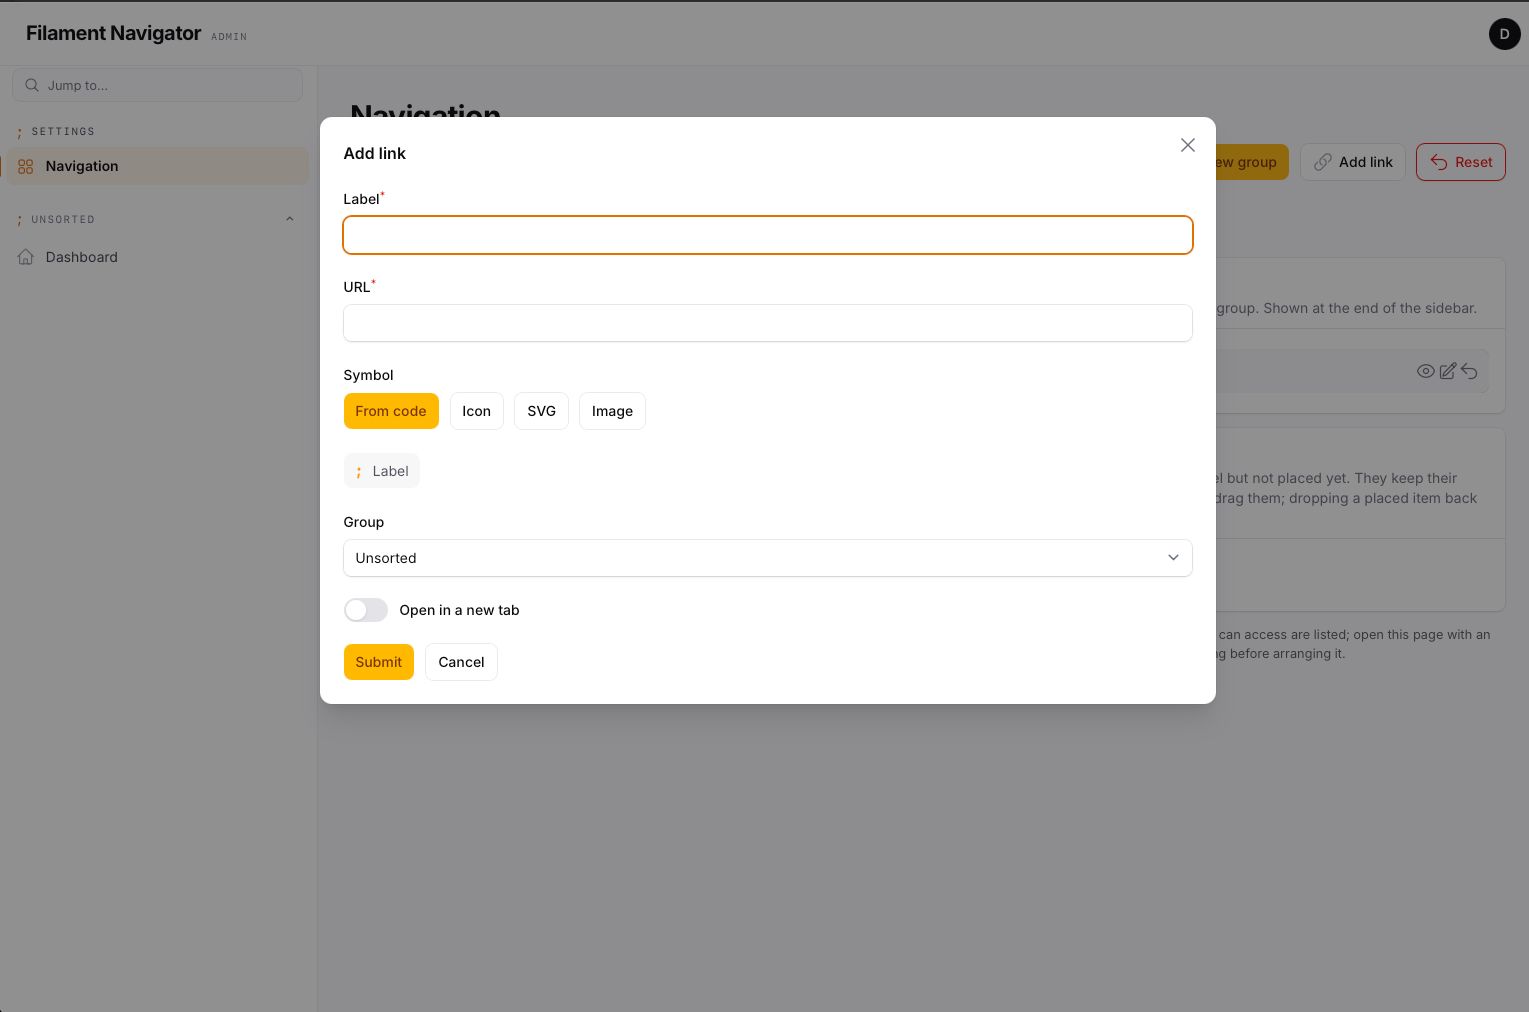Cancel the Add link dialog
This screenshot has height=1012, width=1529.
point(461,662)
